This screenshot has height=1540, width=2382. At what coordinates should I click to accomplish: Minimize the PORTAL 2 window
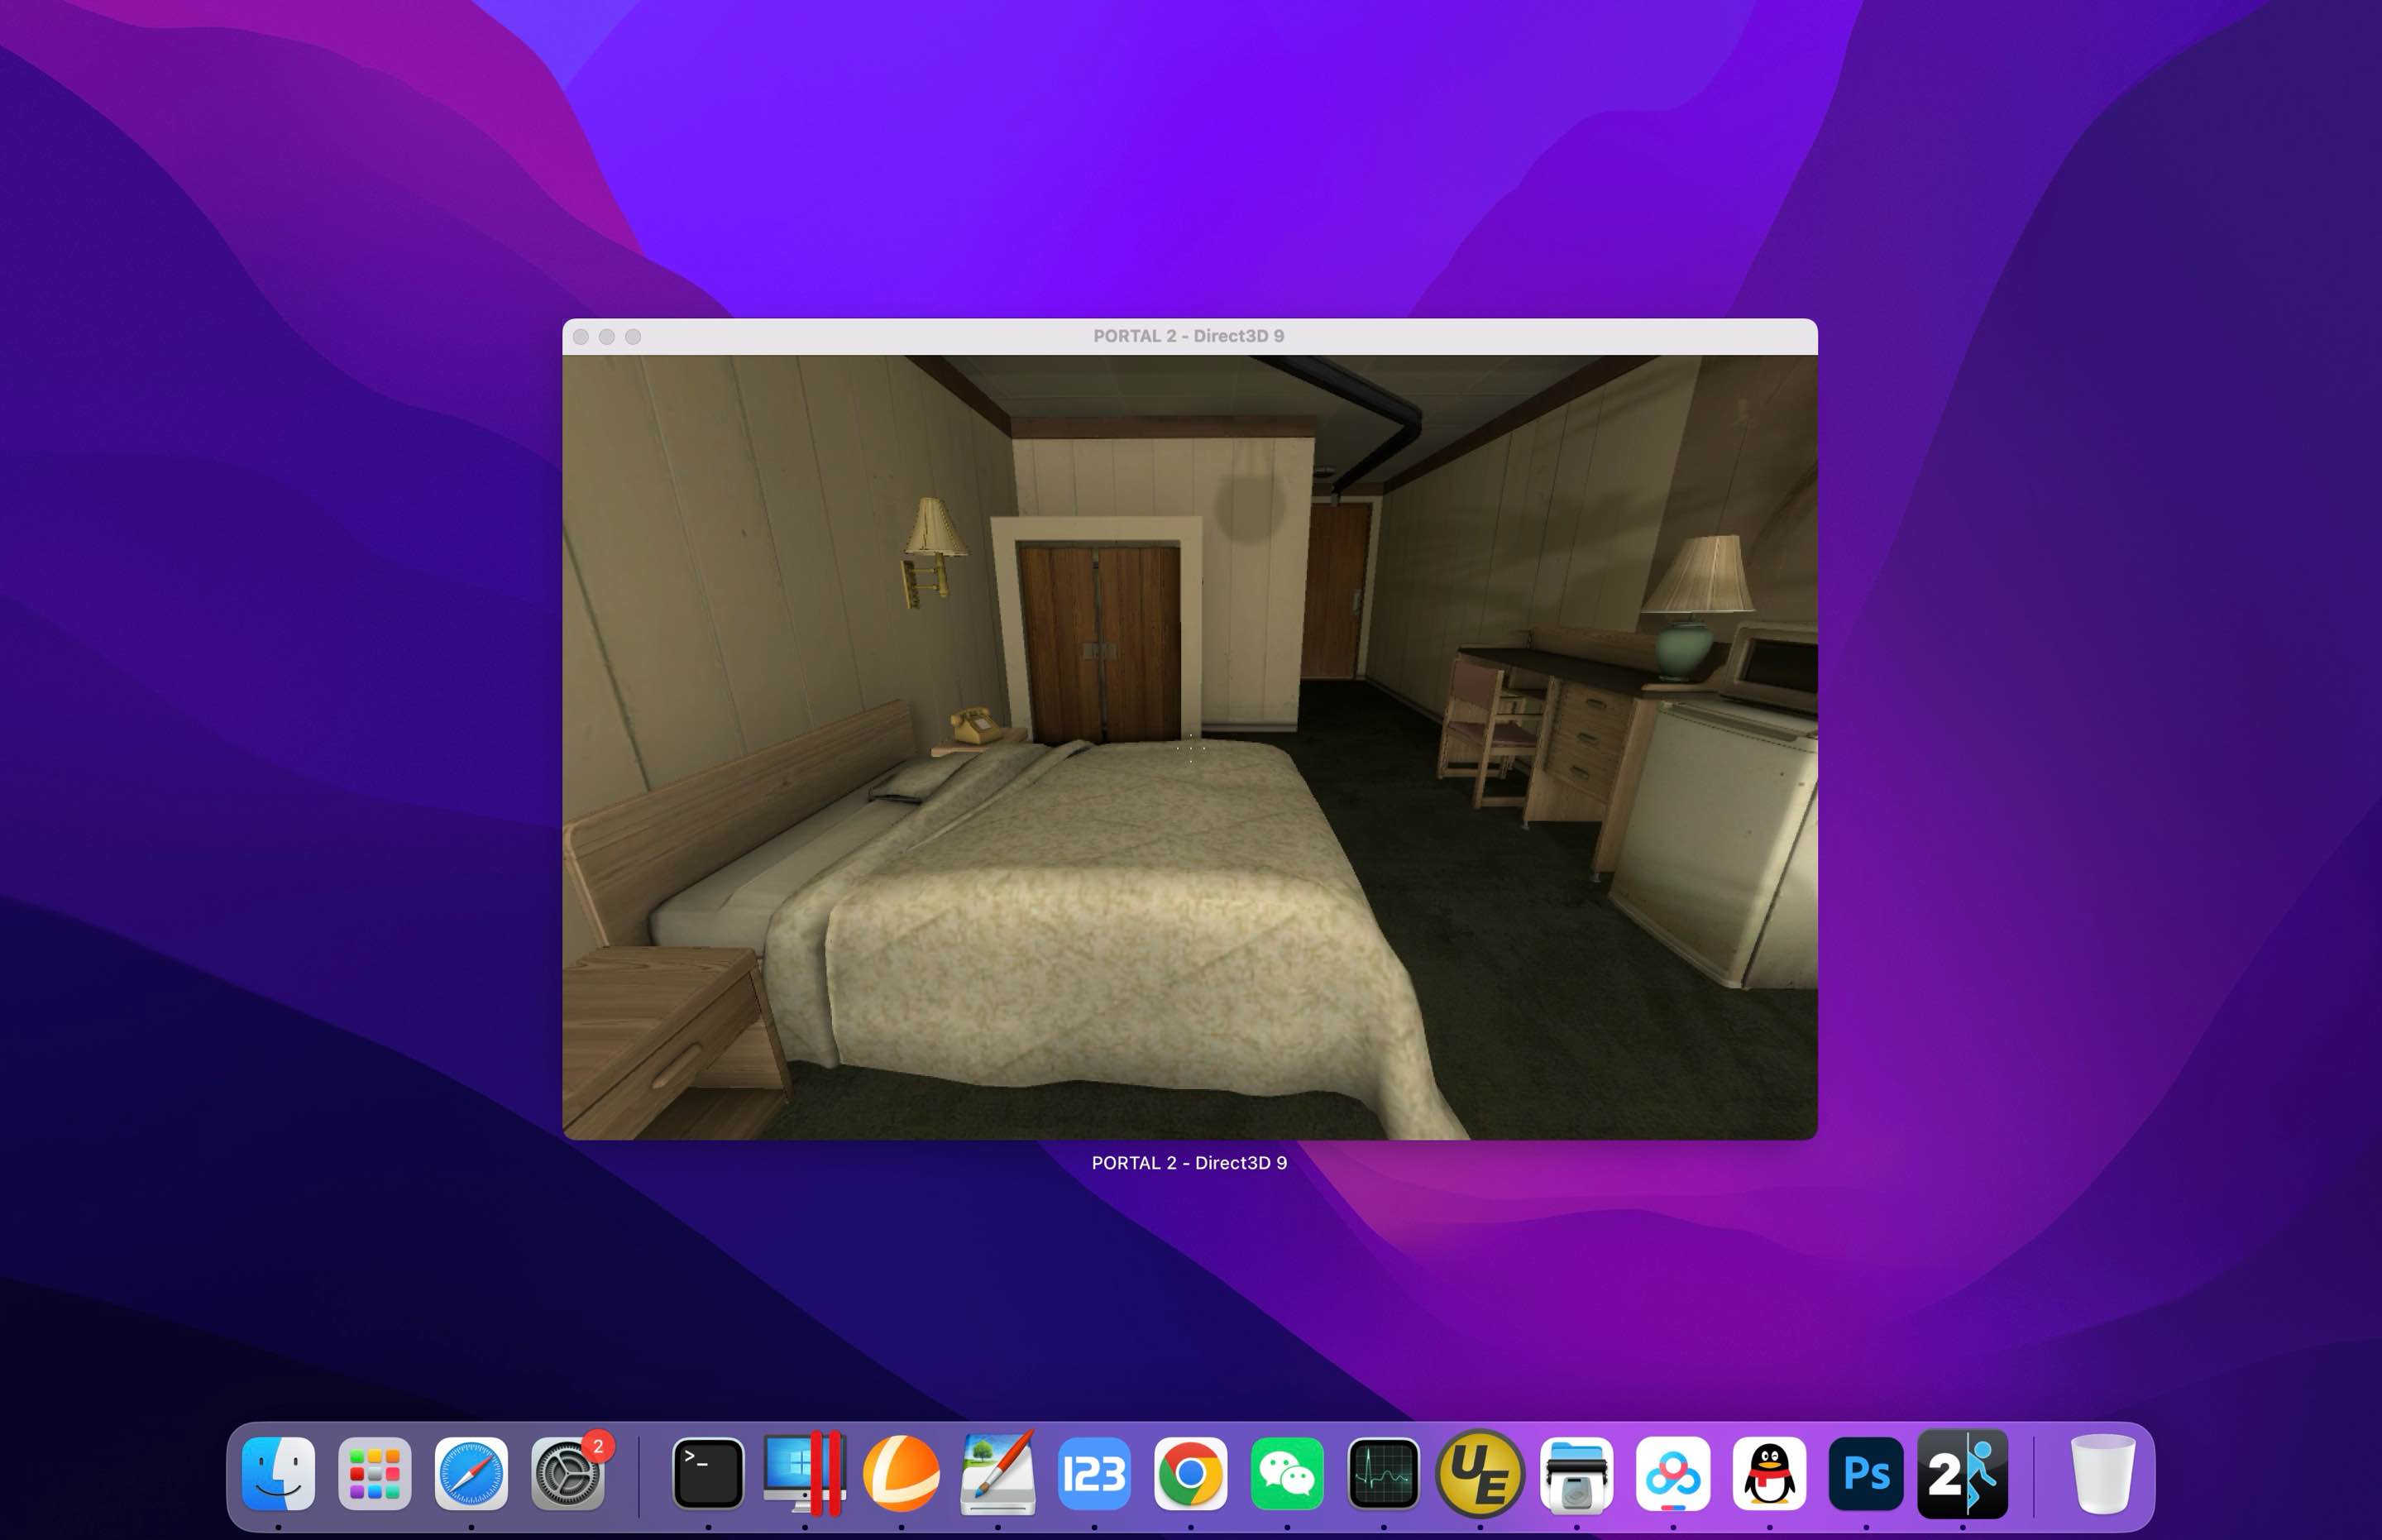coord(607,337)
